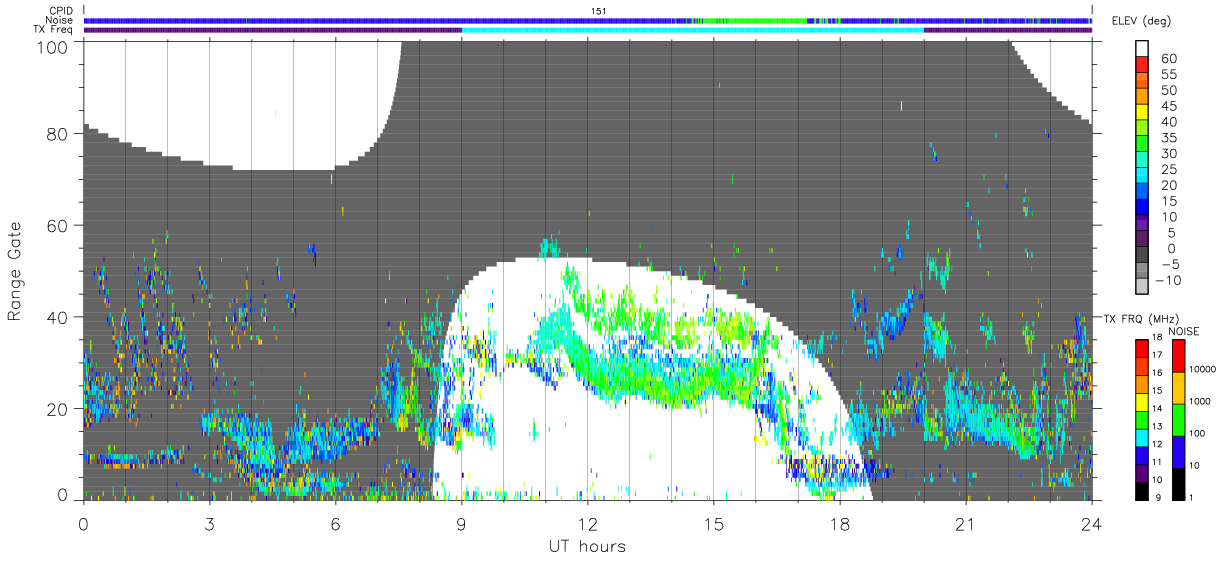Click the 45 tick on elevation colorbar
This screenshot has width=1228, height=567.
(1169, 106)
